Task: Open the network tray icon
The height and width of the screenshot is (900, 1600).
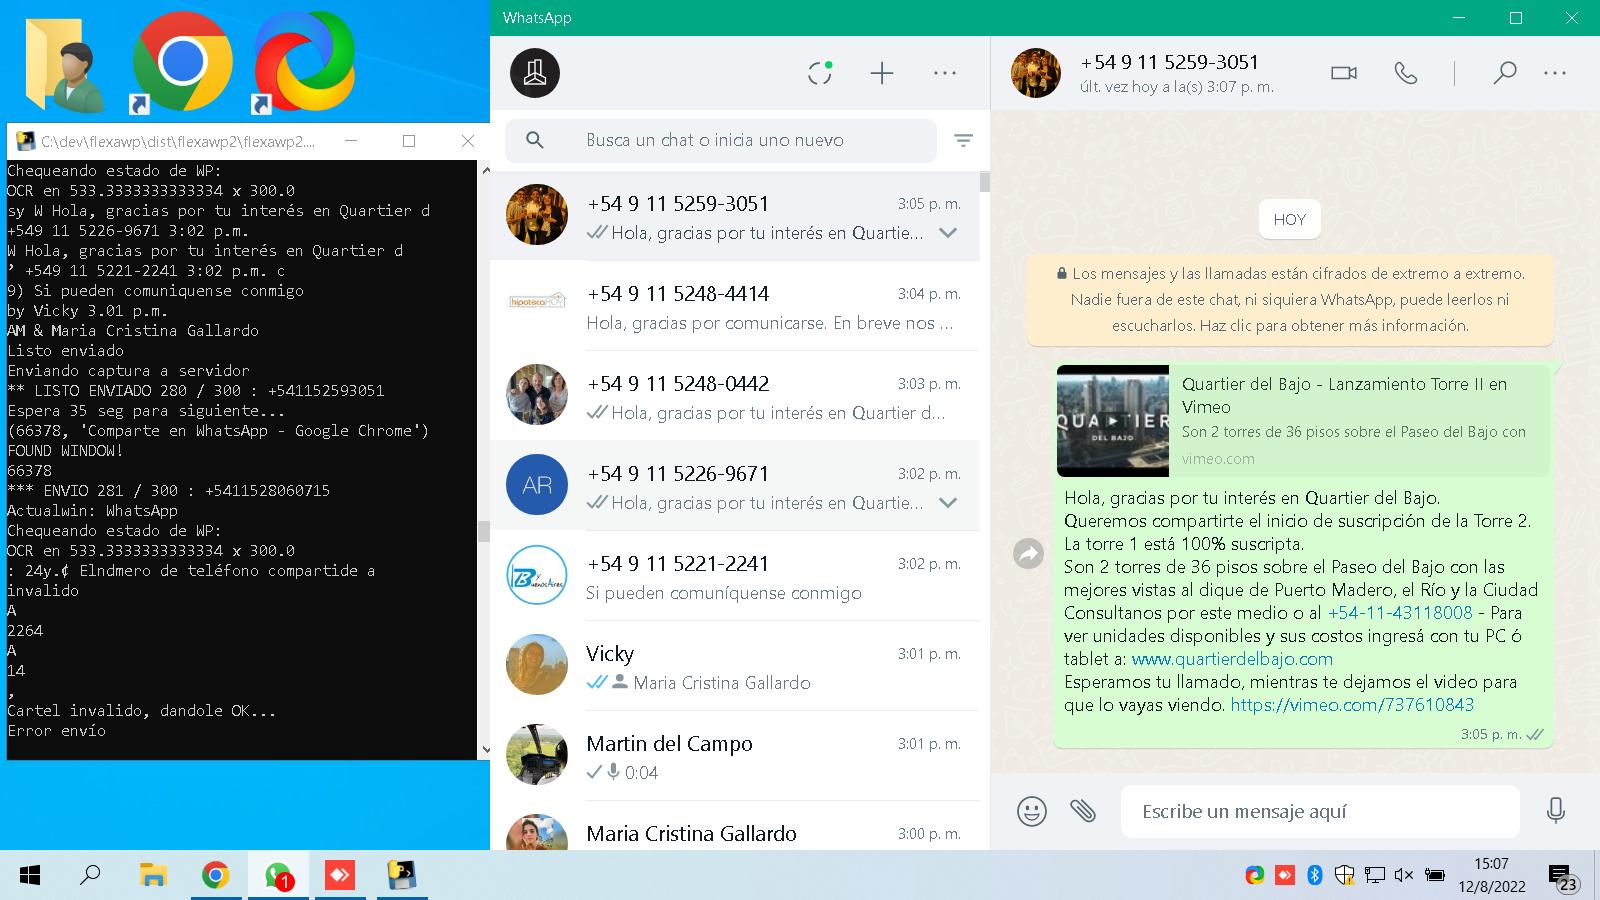Action: (x=1375, y=876)
